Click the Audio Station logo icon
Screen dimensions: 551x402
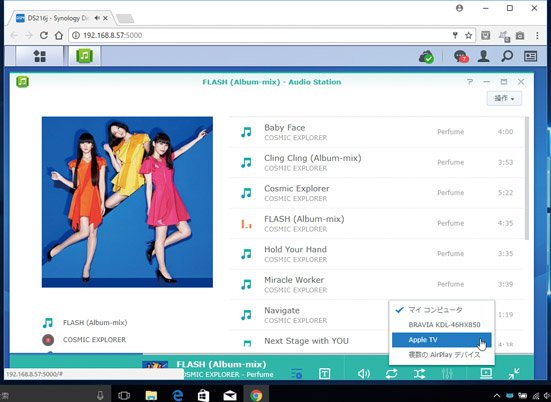(22, 82)
